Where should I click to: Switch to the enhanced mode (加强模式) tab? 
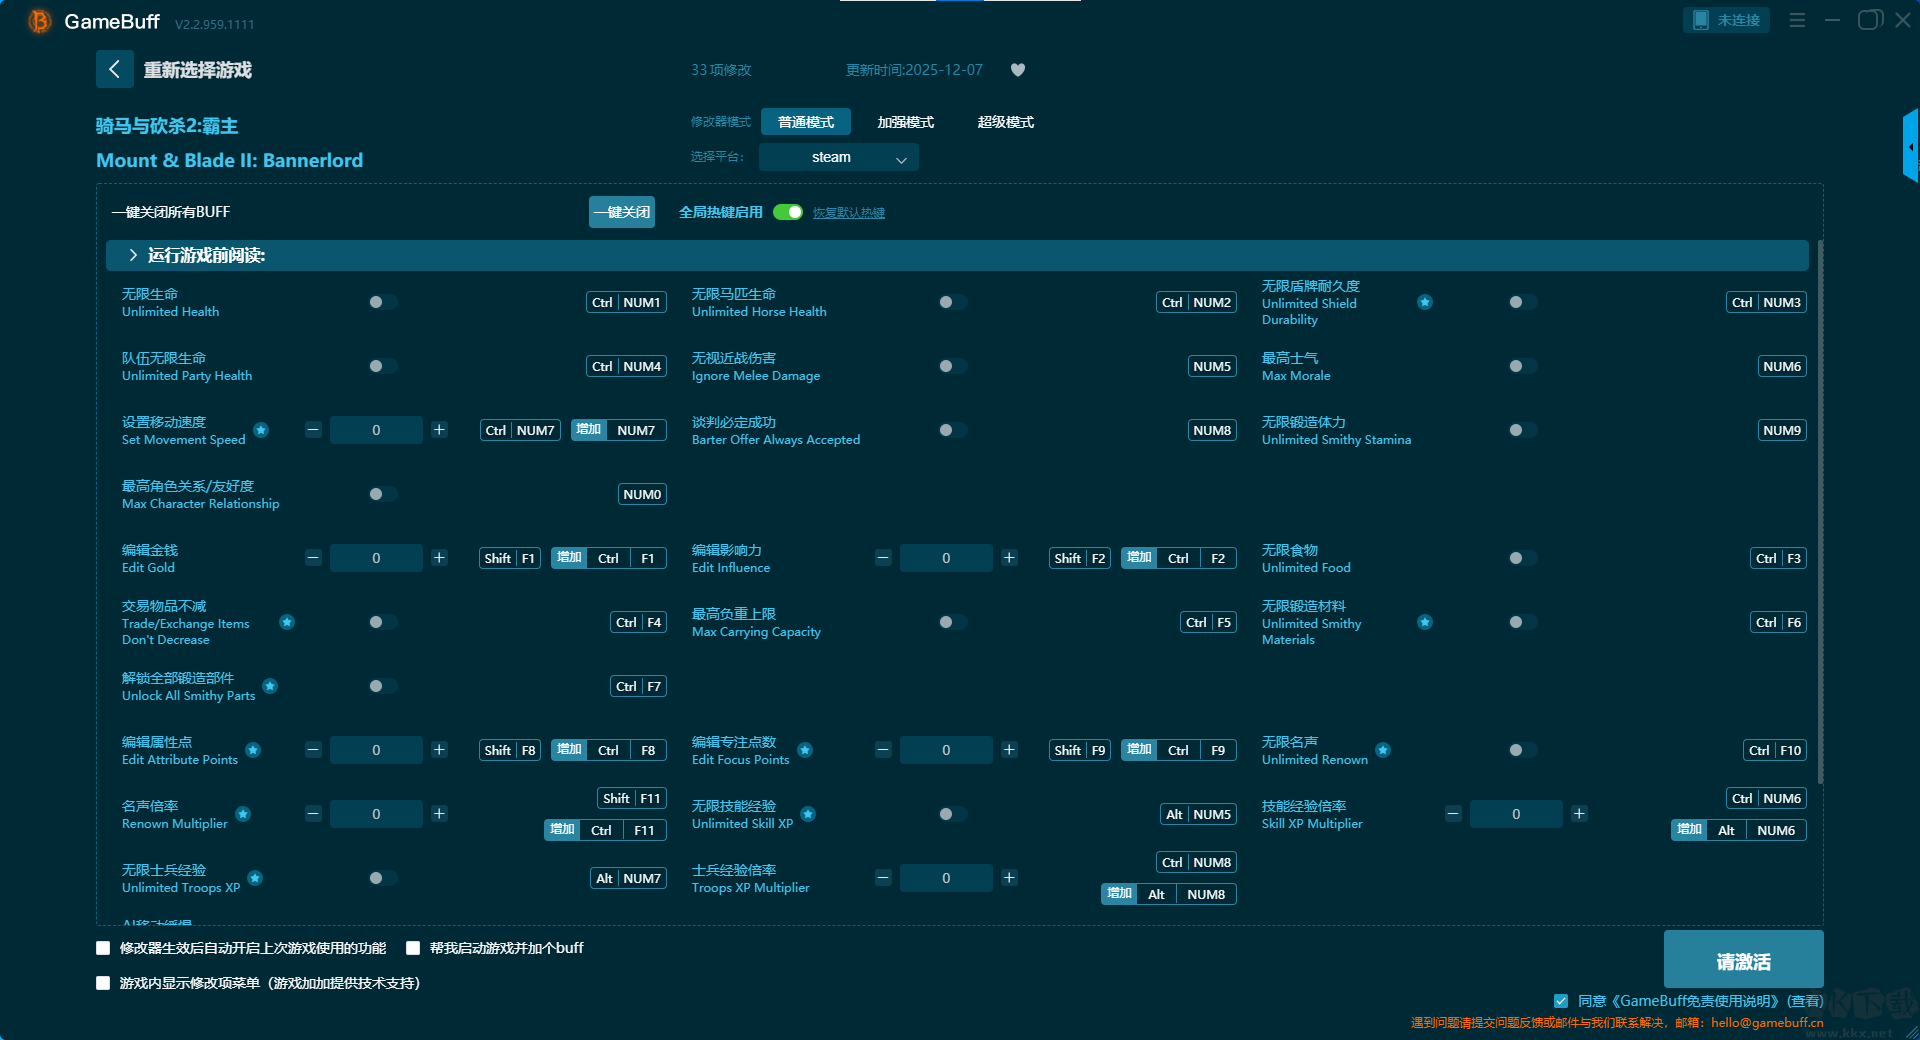(x=905, y=122)
